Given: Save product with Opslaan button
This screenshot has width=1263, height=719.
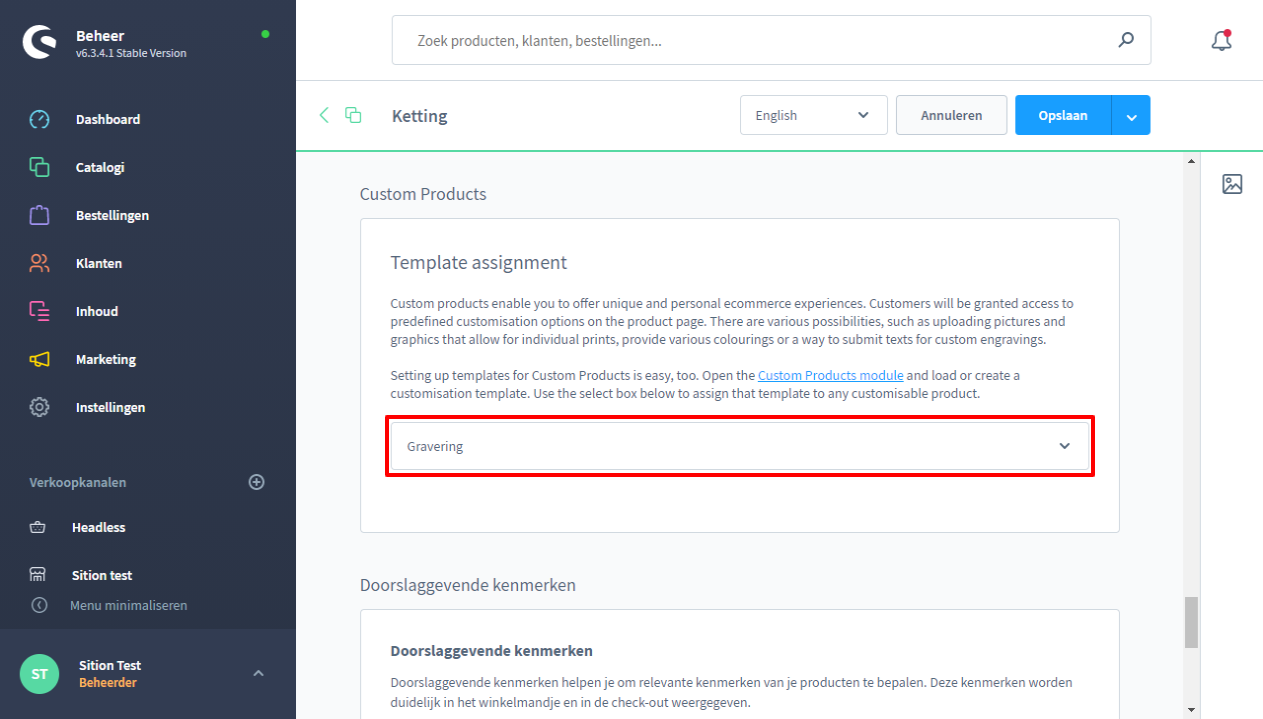Looking at the screenshot, I should pyautogui.click(x=1063, y=115).
